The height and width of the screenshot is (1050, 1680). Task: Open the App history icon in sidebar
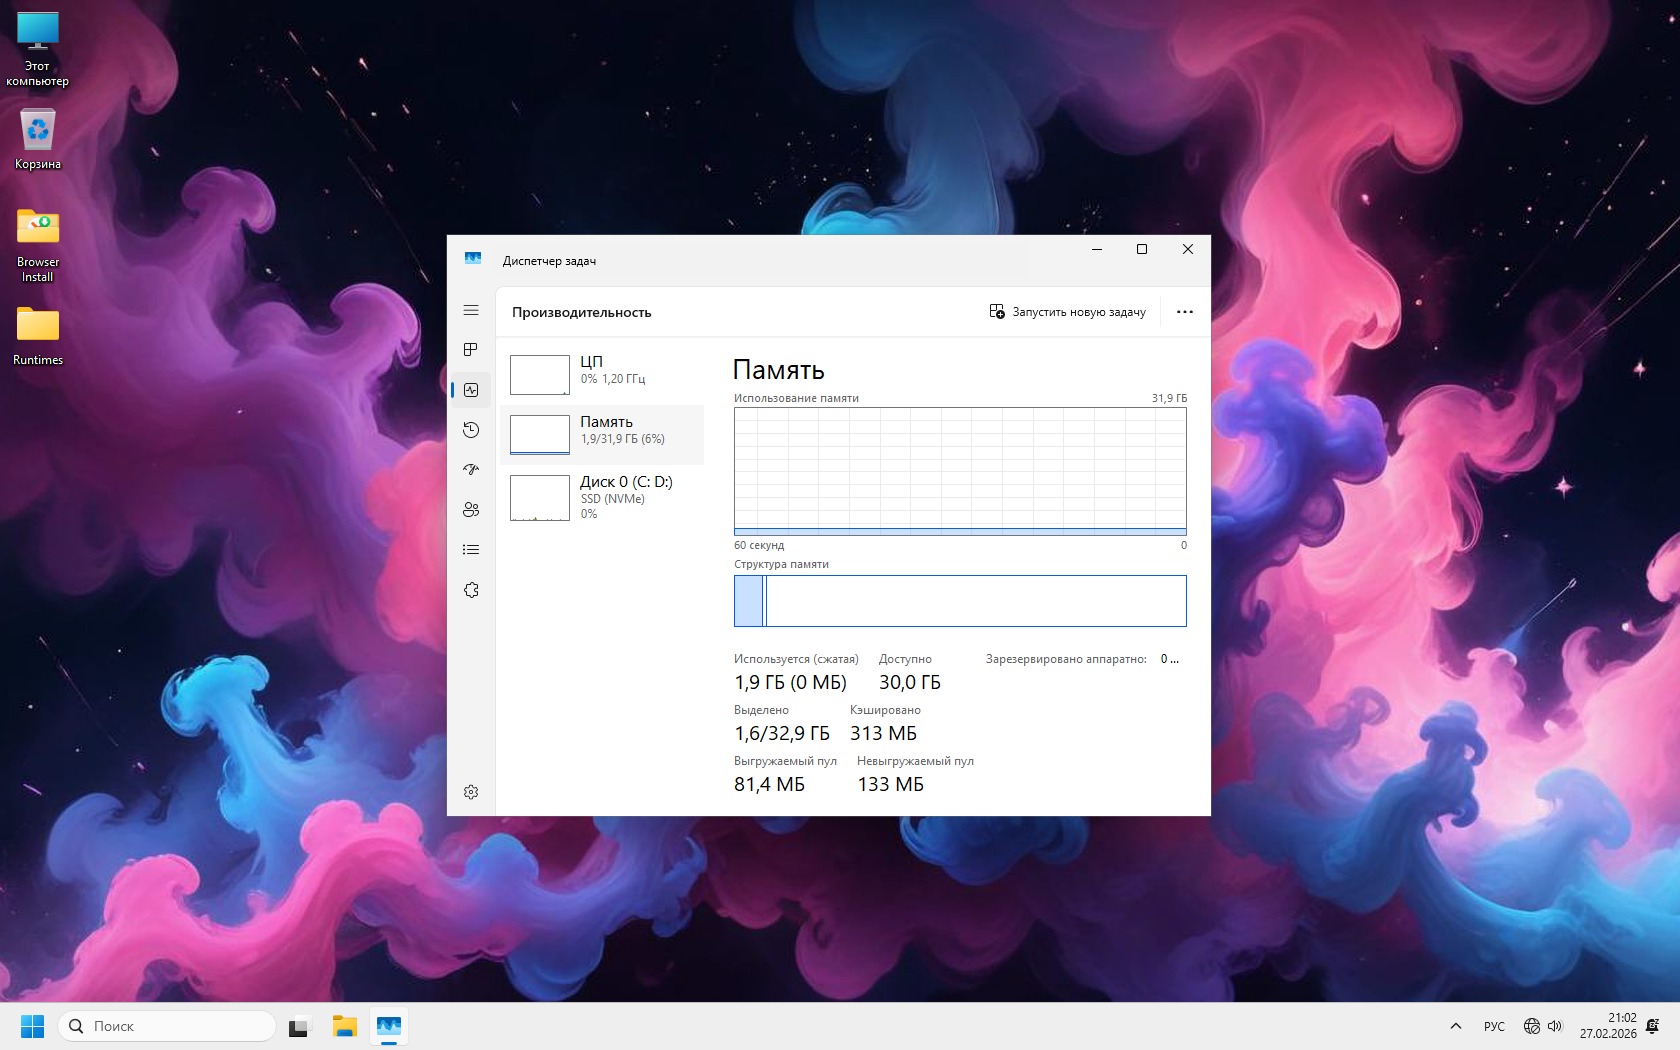(471, 430)
